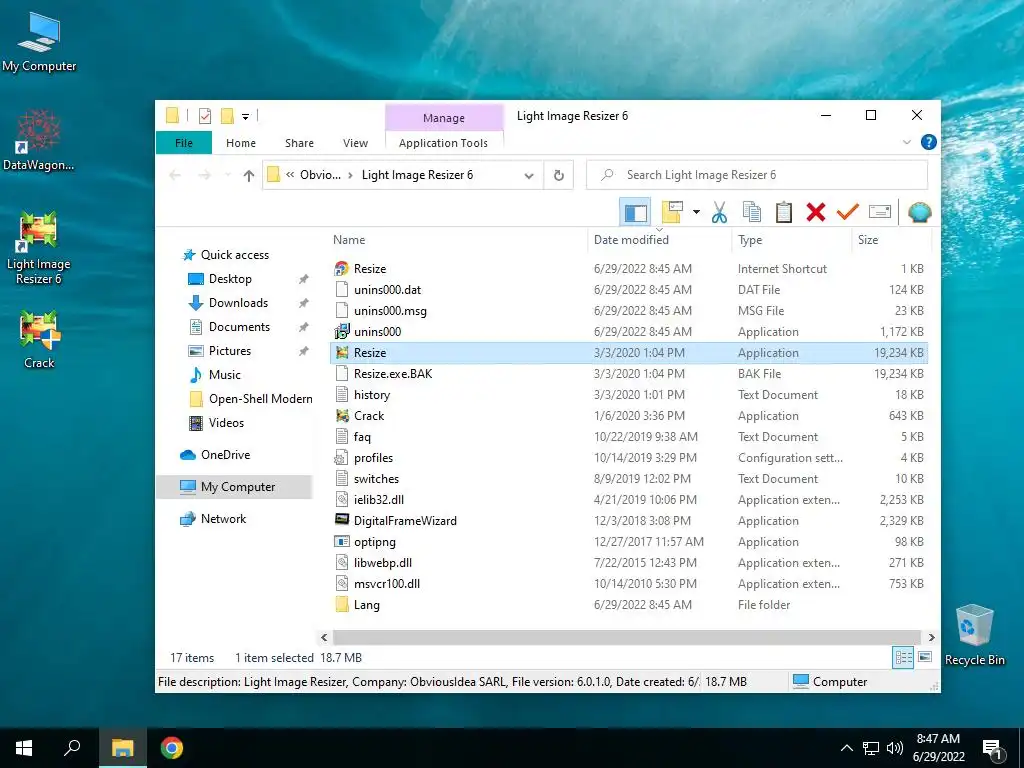Click New Folder icon in Quick Access Toolbar
This screenshot has width=1024, height=768.
[x=227, y=116]
